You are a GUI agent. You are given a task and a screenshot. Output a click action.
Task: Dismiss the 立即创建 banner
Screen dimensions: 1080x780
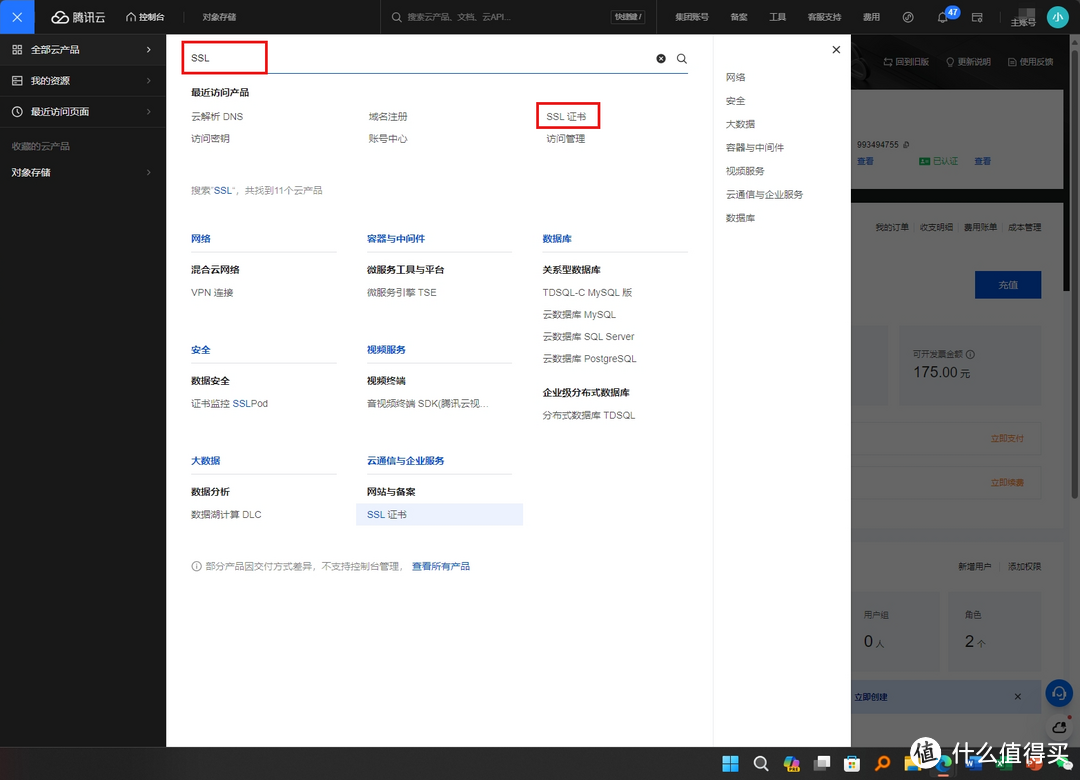[x=1017, y=697]
